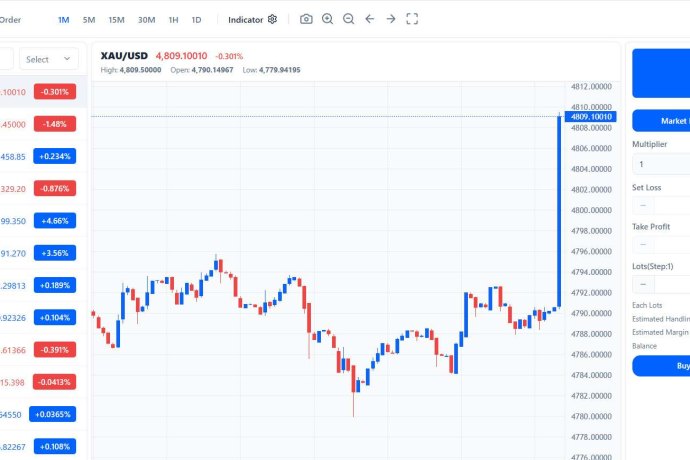Click the Multiplier input field
The image size is (690, 460).
[661, 164]
